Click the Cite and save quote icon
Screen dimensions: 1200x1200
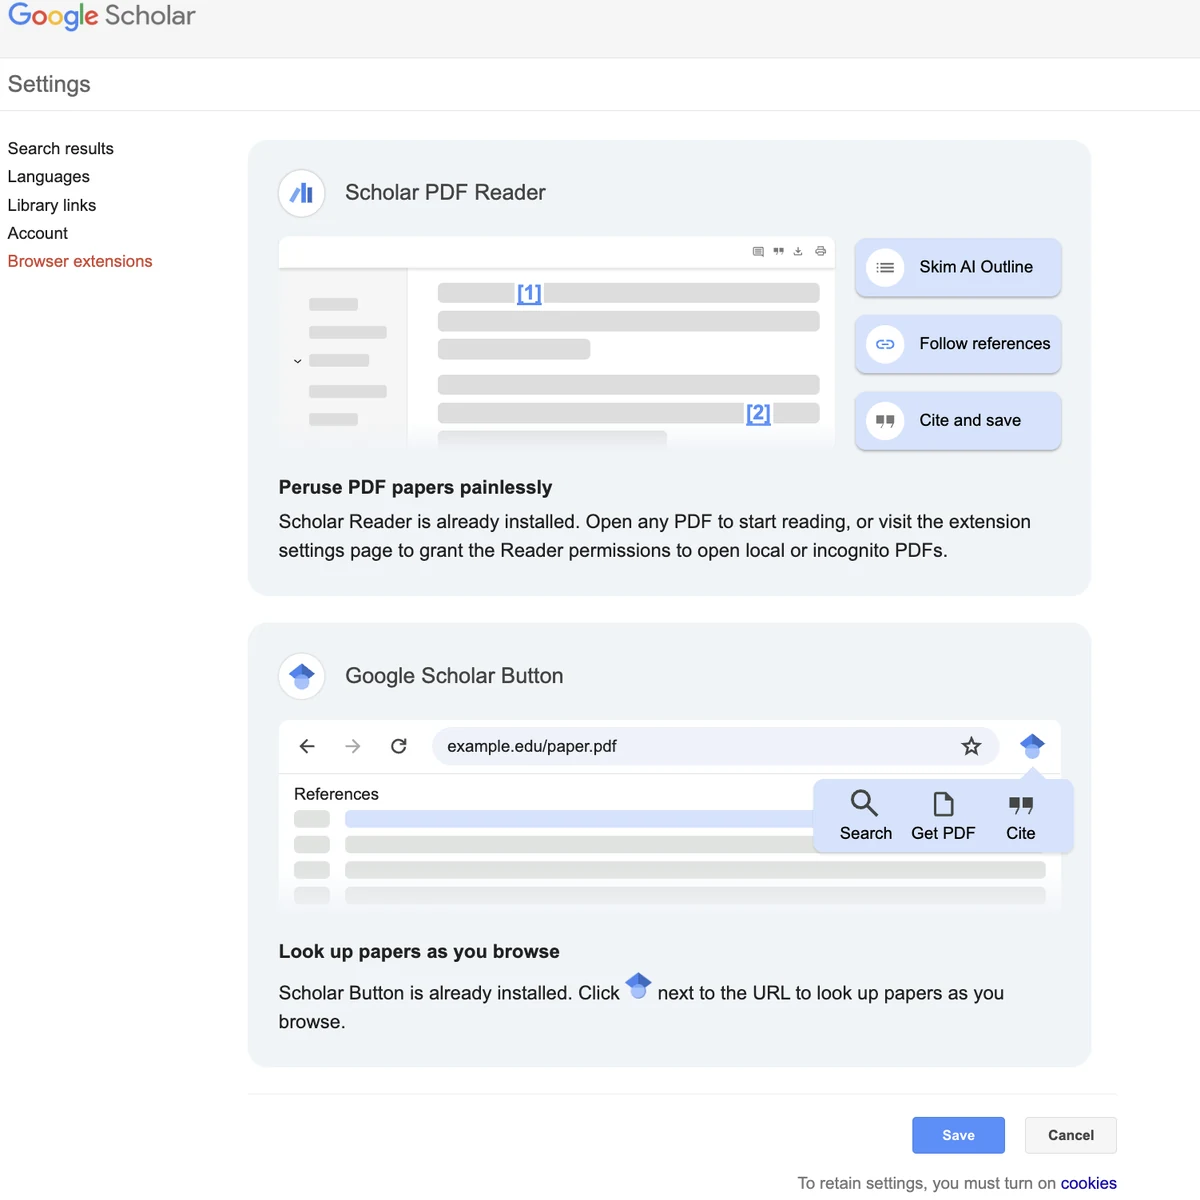click(885, 421)
